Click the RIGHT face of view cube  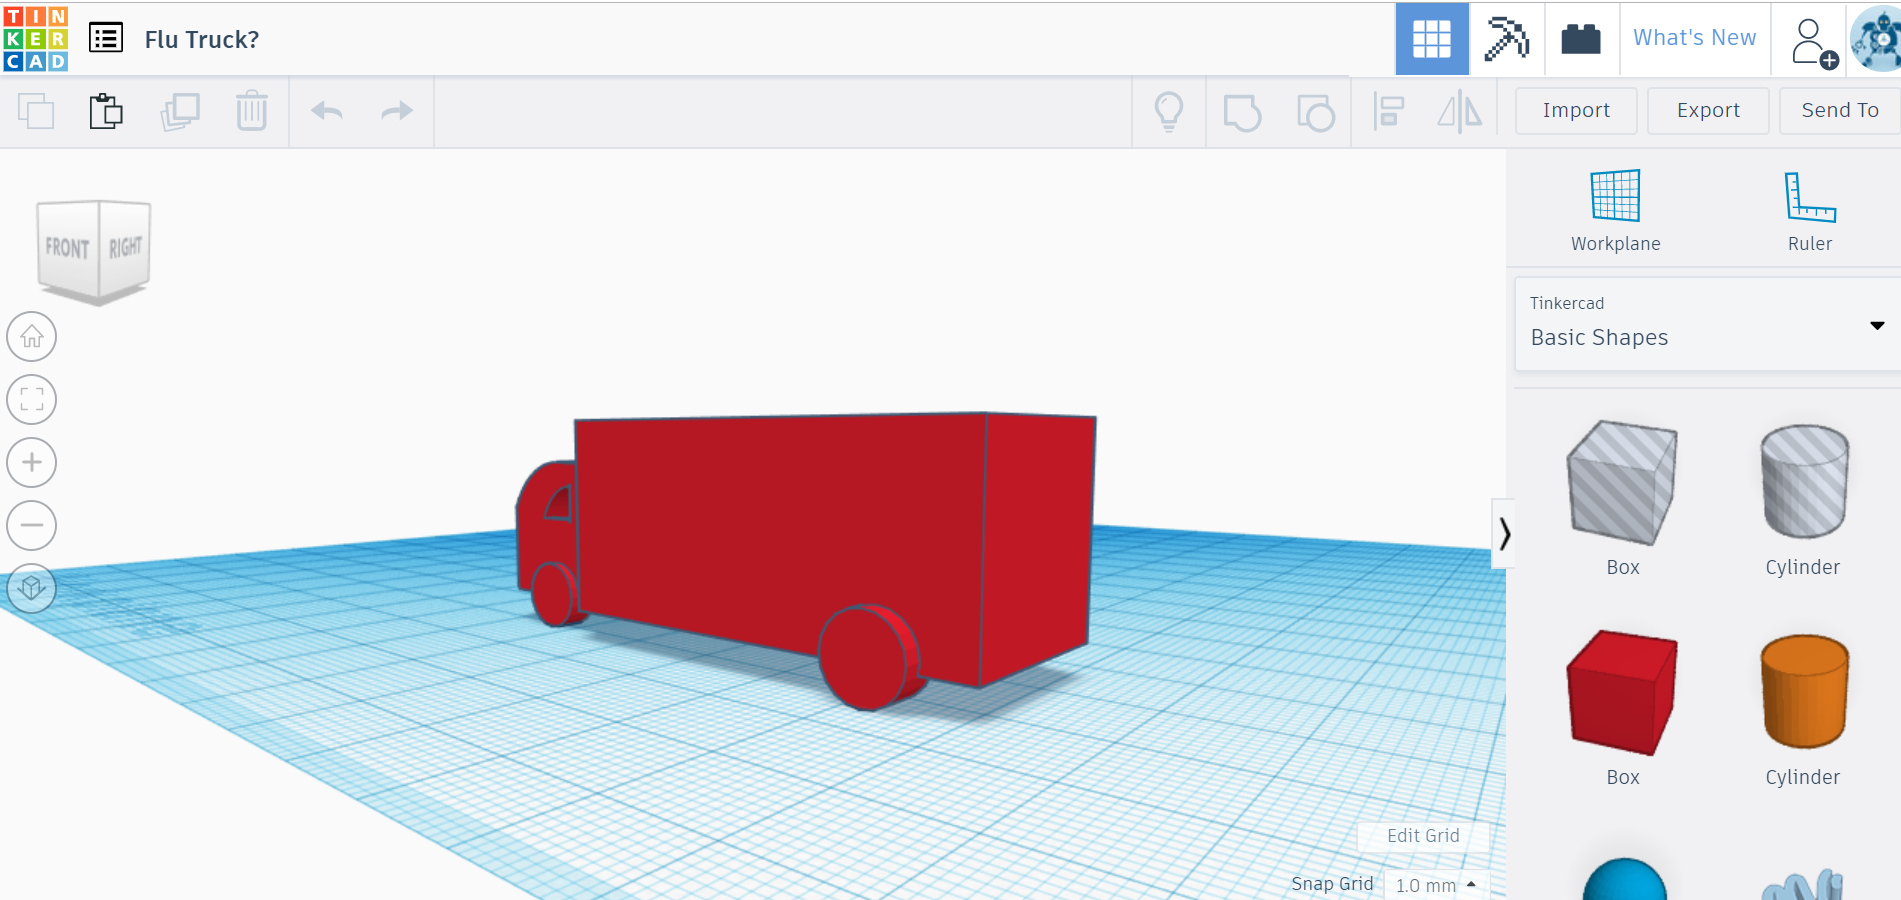click(126, 246)
